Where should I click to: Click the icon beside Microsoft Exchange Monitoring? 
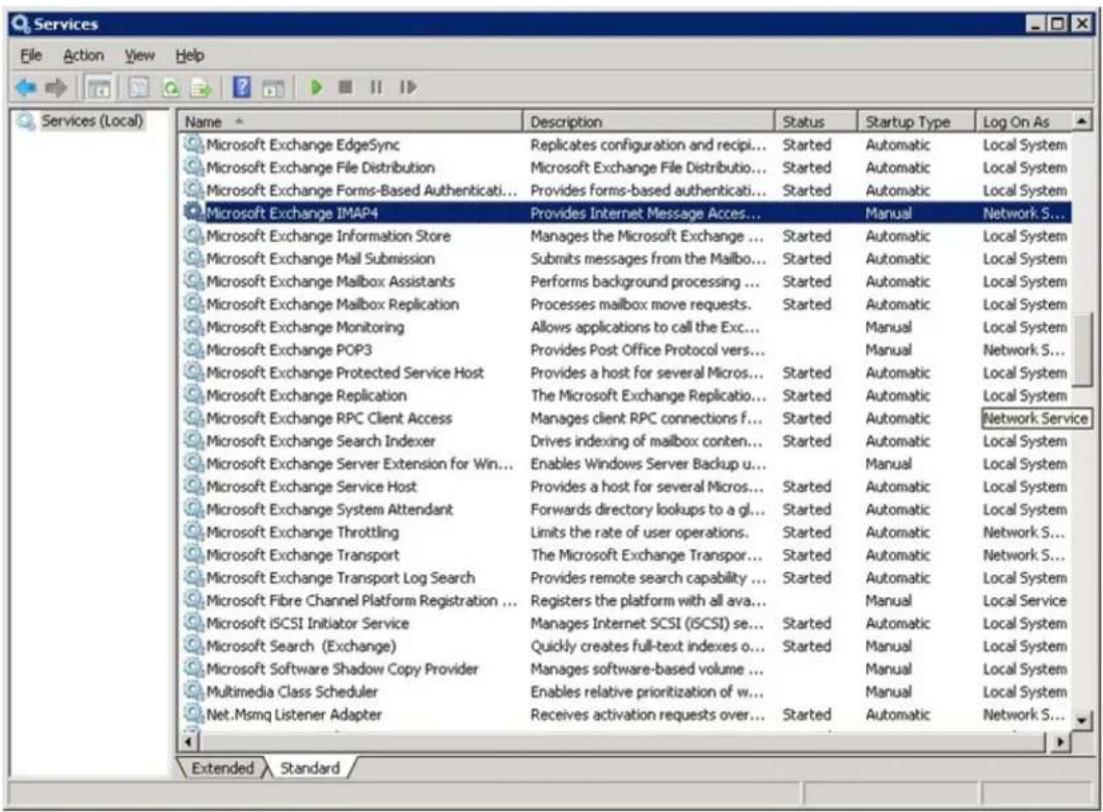tap(193, 326)
